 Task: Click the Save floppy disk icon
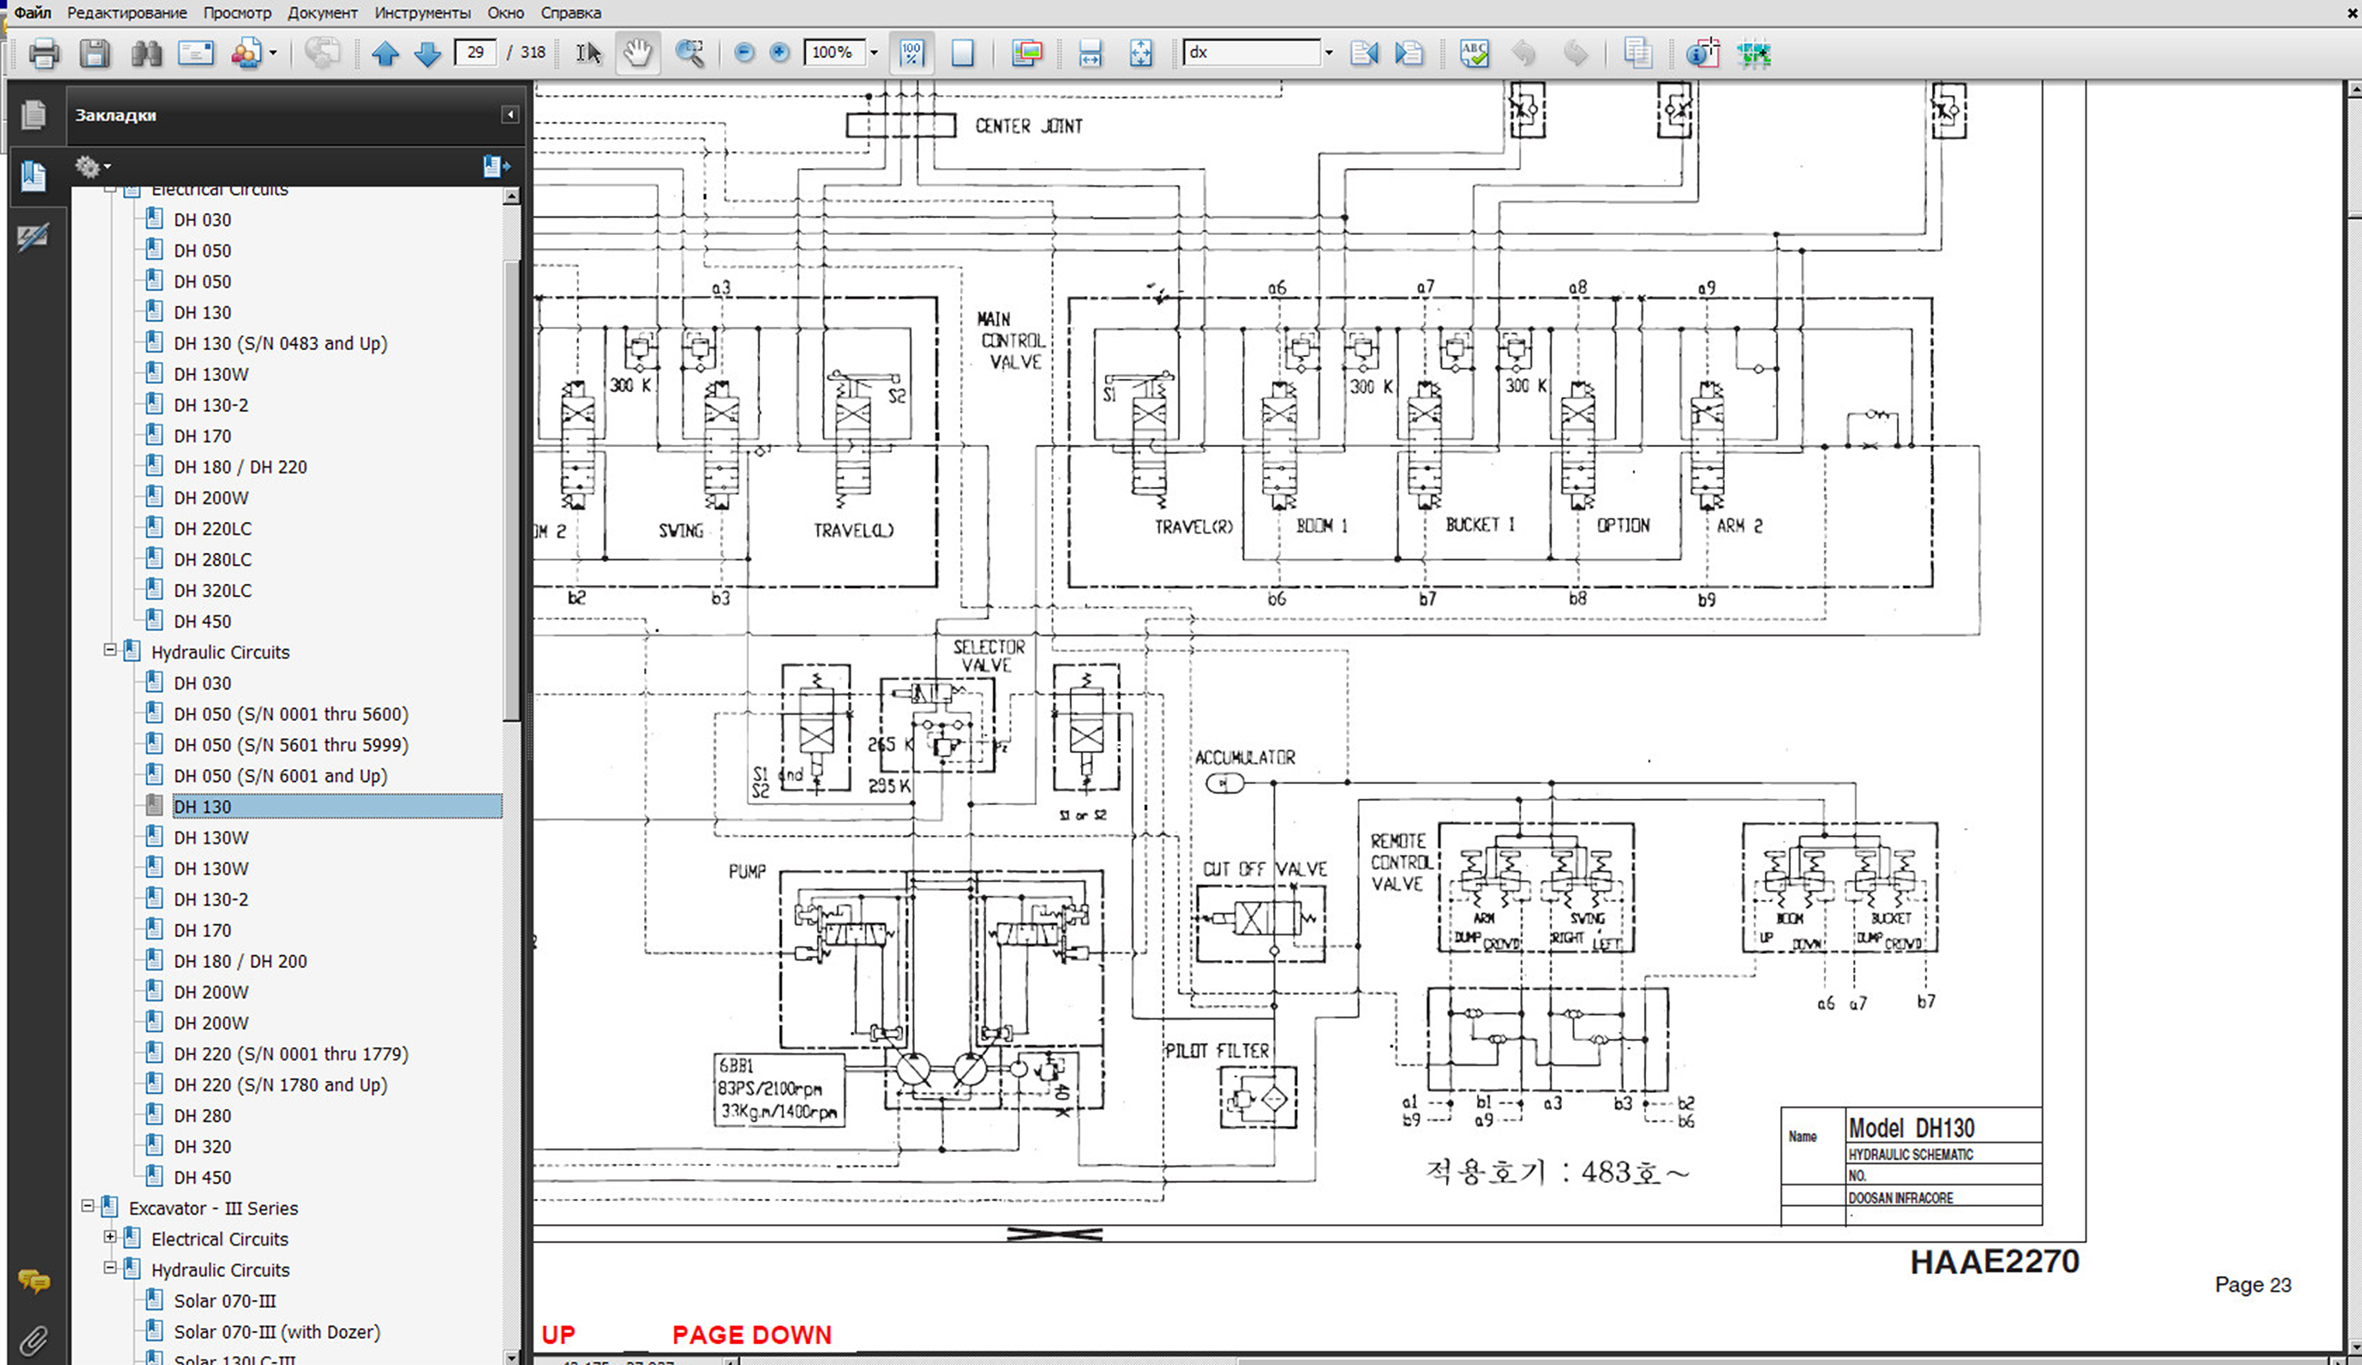pos(95,53)
